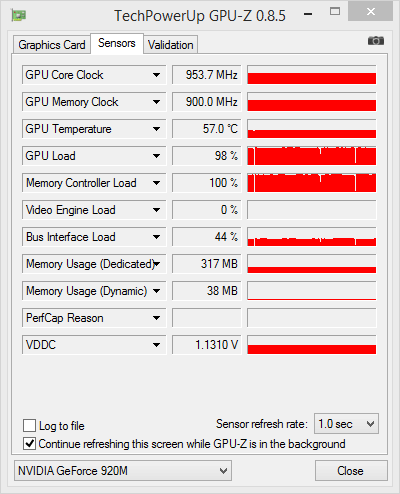Screen dimensions: 400x494
Task: Maximize the GPU-Z window
Action: tap(335, 12)
